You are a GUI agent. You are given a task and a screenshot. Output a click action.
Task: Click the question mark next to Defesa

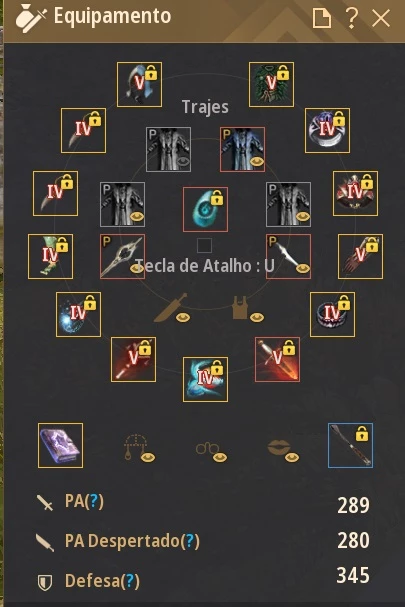(130, 581)
